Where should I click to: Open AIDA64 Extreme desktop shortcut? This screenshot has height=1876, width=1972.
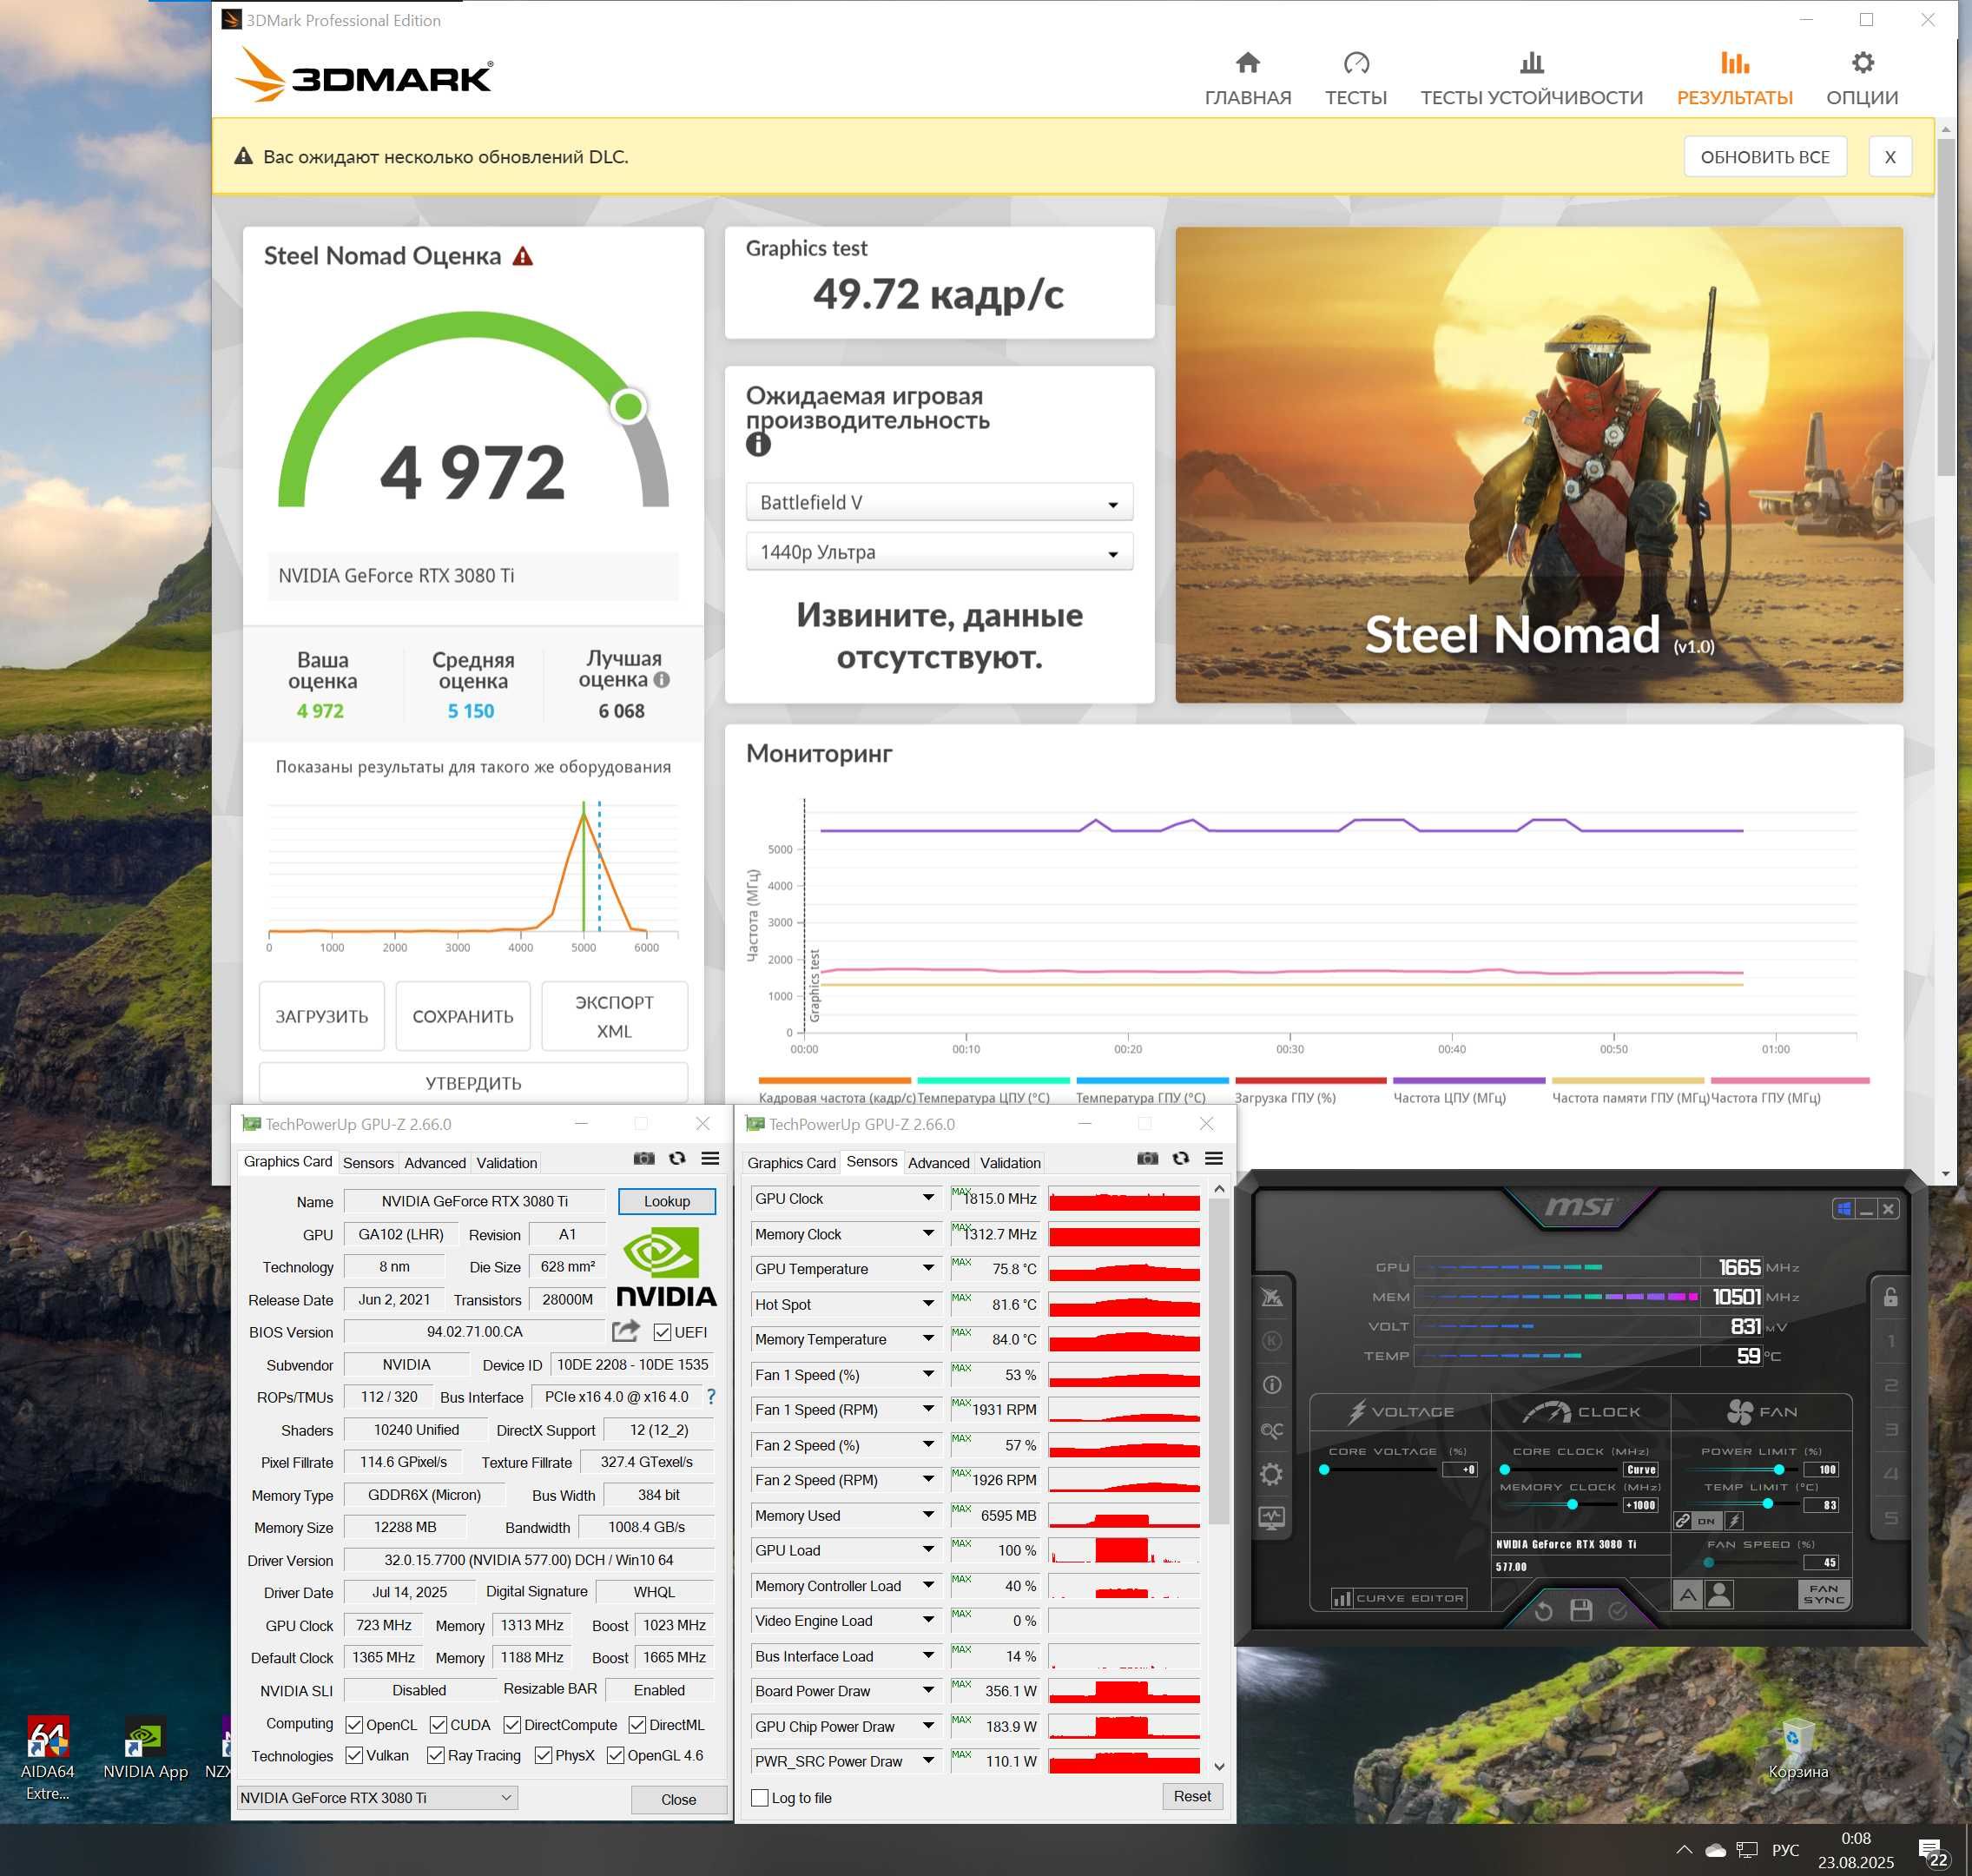pyautogui.click(x=48, y=1760)
